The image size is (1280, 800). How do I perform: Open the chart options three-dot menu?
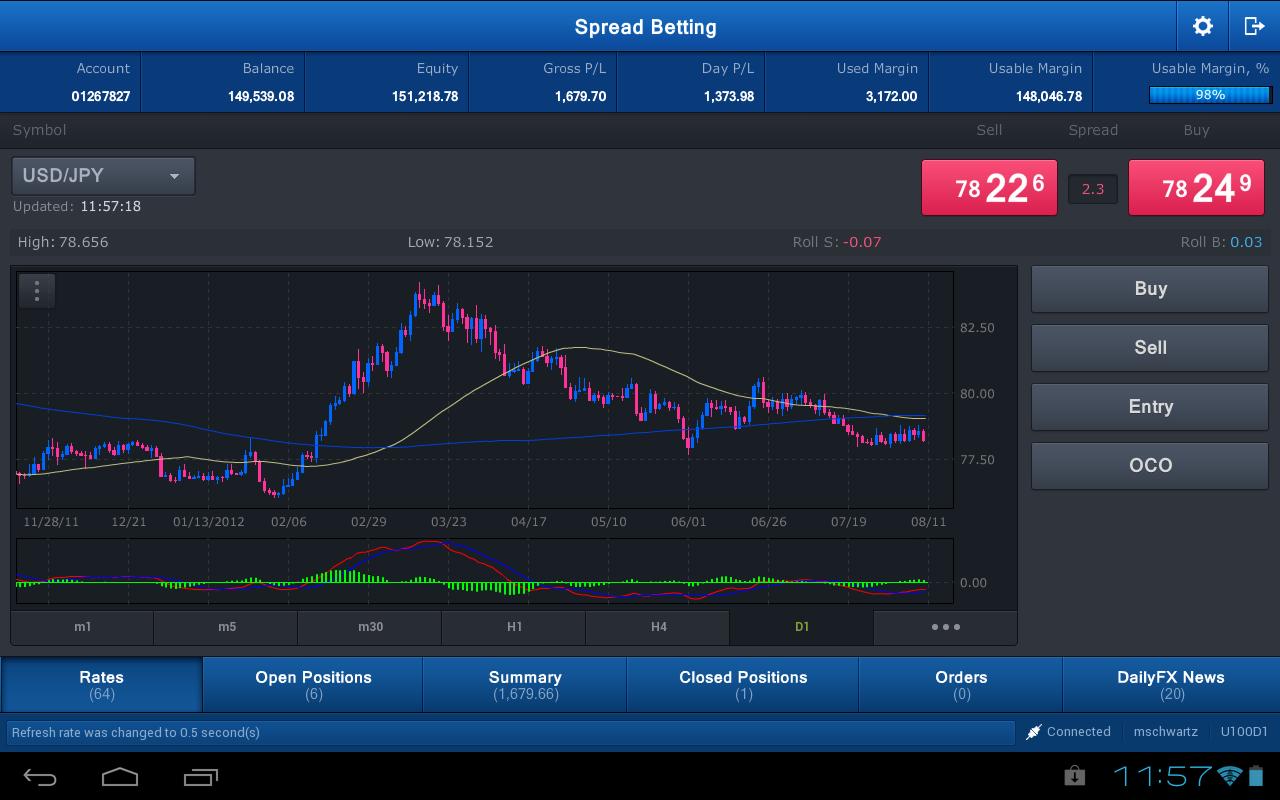tap(37, 291)
